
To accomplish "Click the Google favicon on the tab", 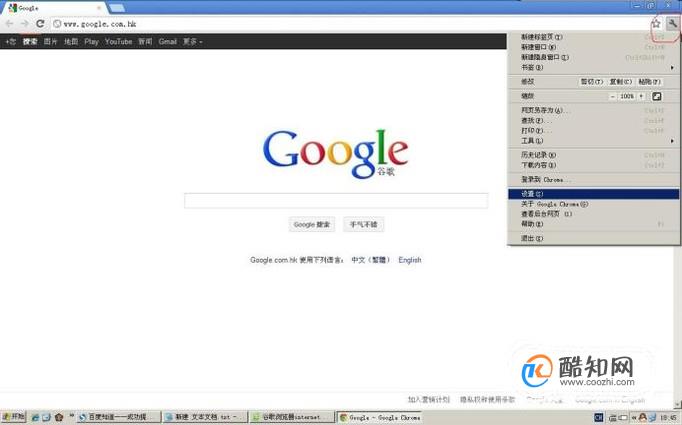I will click(x=12, y=8).
